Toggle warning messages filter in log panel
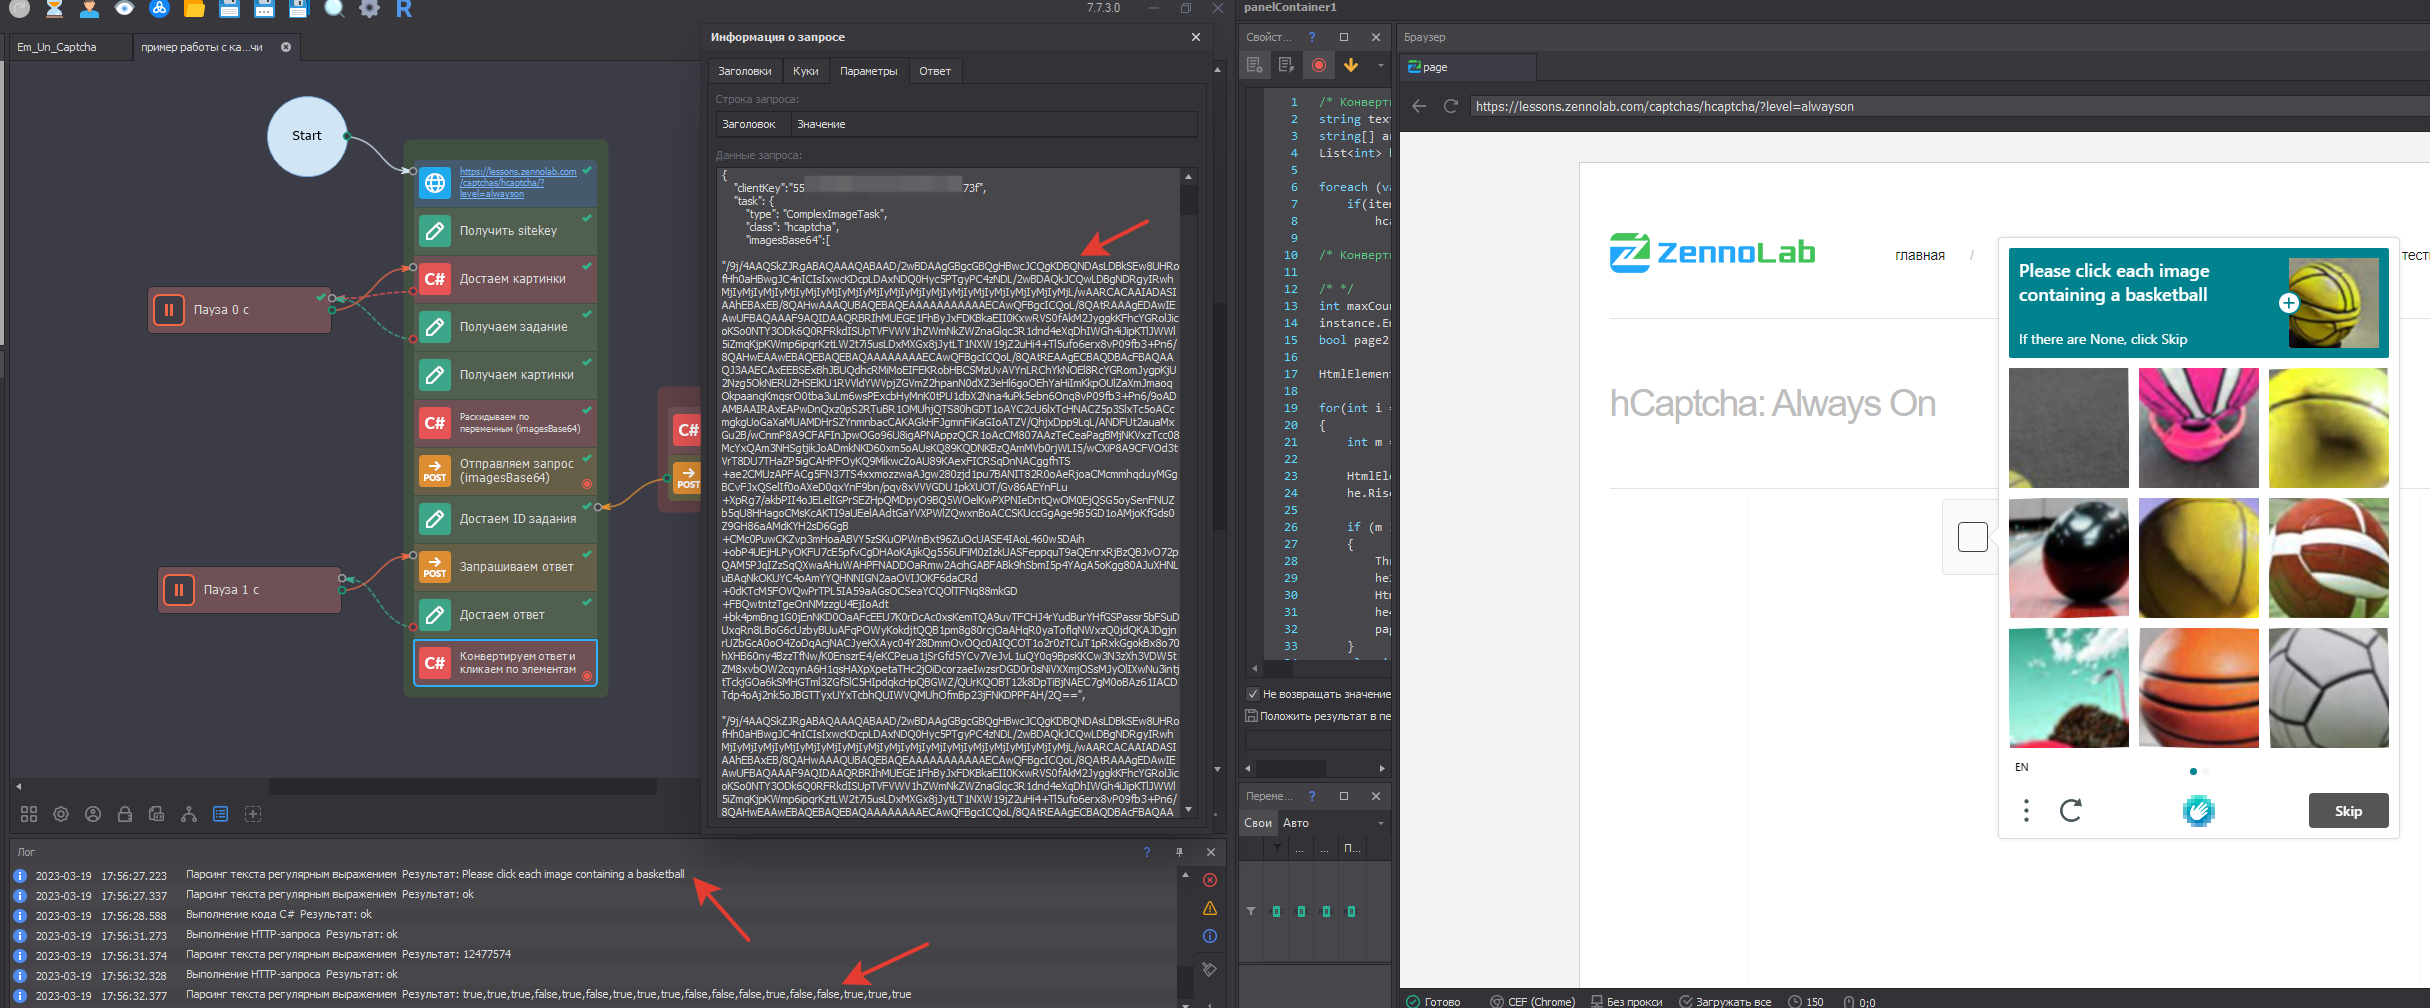 click(x=1209, y=908)
